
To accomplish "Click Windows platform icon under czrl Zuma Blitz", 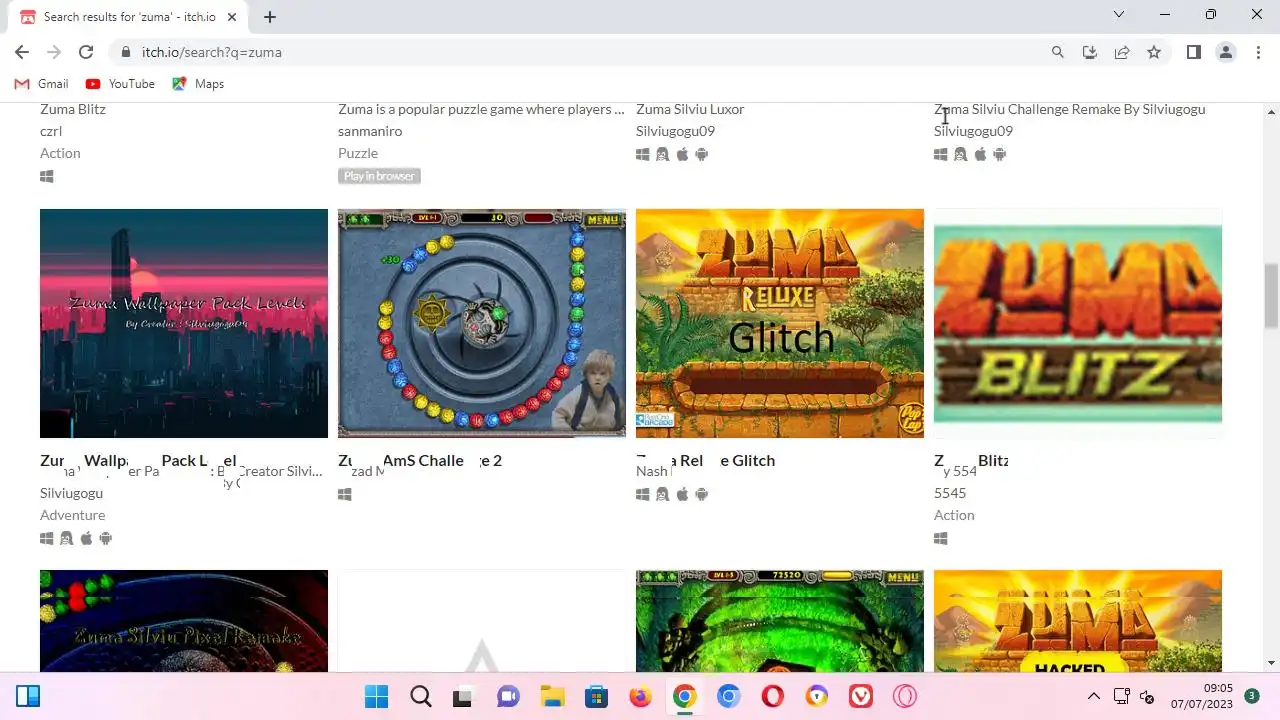I will tap(47, 176).
